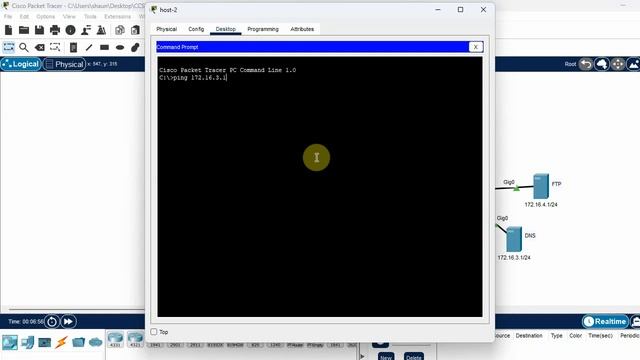Viewport: 640px width, 360px height.
Task: Launch the Activity Wizard icon
Action: click(x=101, y=30)
